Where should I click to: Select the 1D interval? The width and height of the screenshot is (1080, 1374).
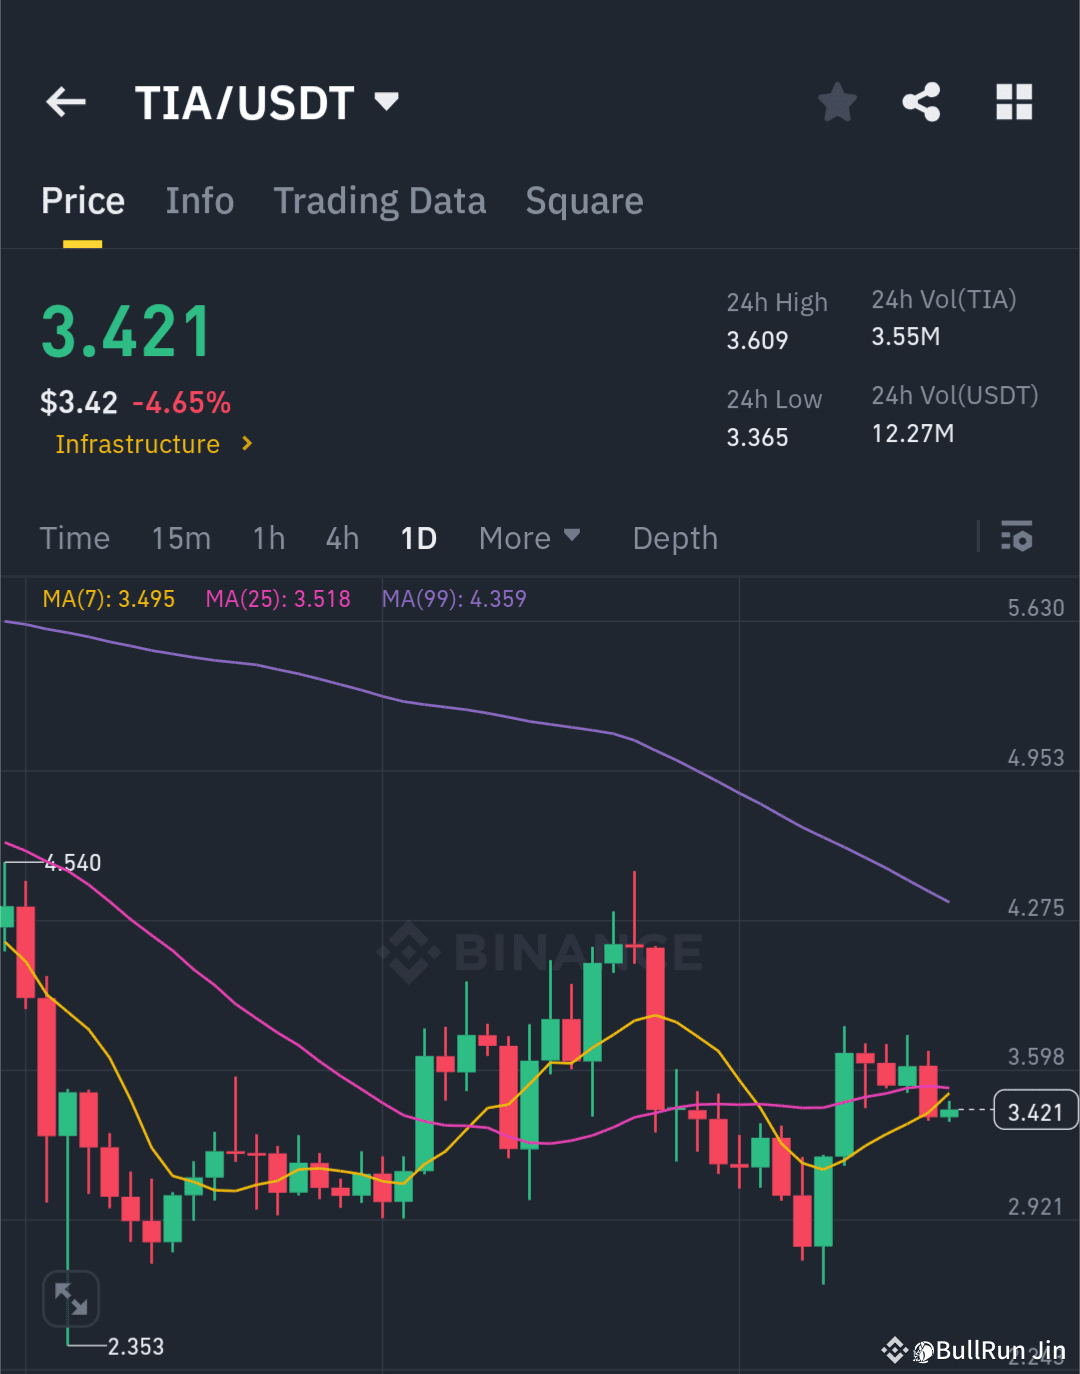[x=419, y=538]
